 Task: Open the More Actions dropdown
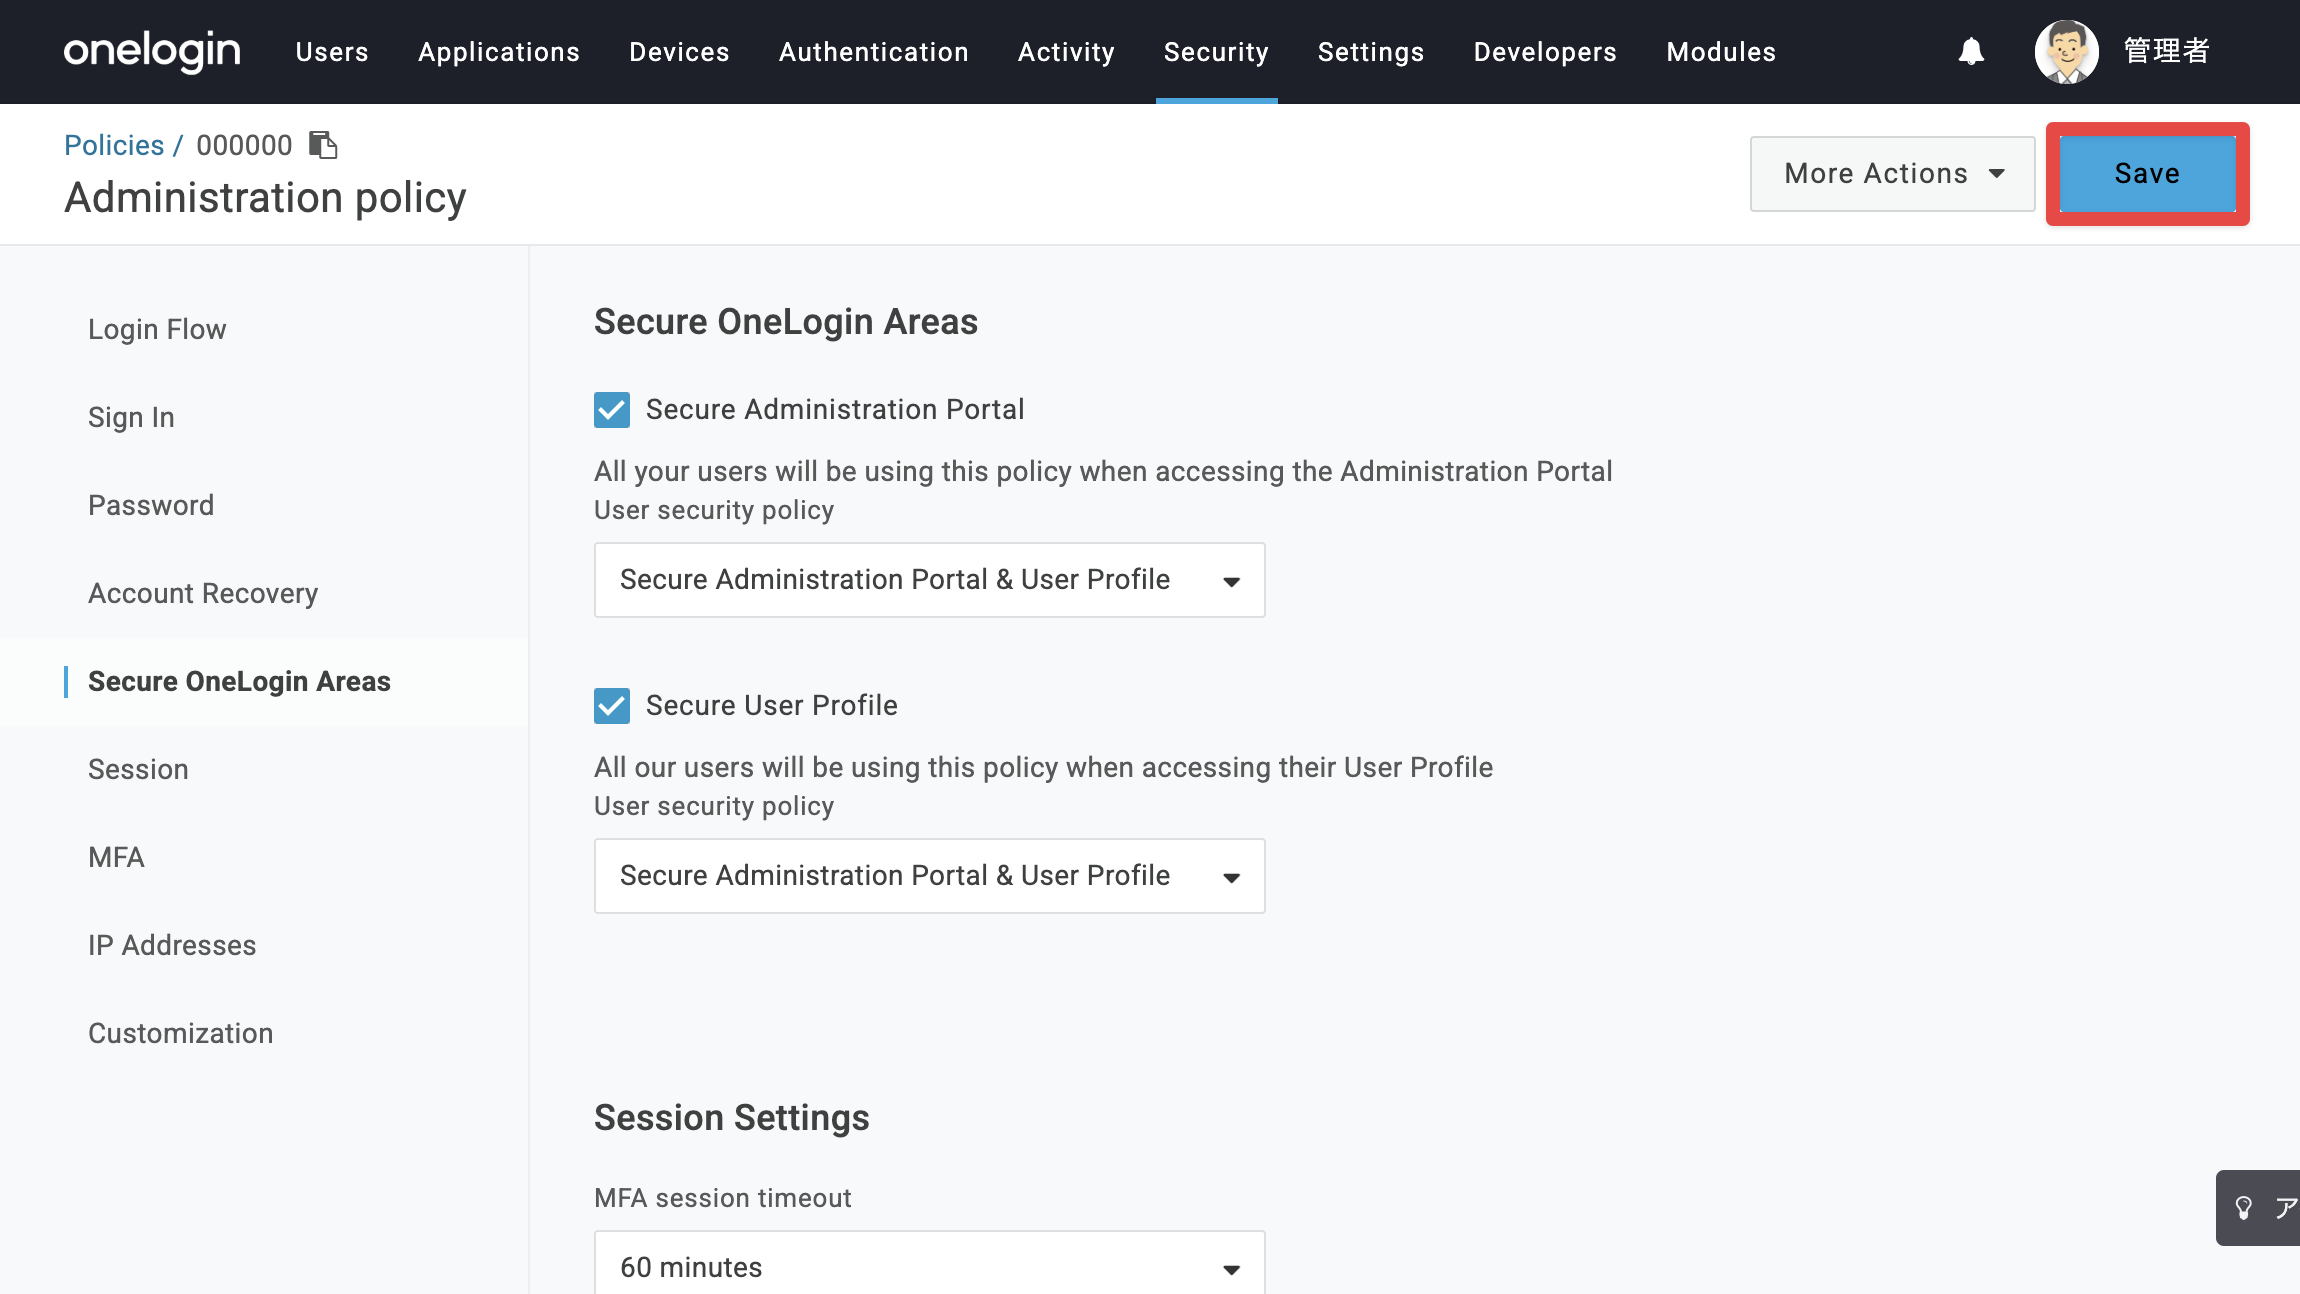click(x=1892, y=174)
